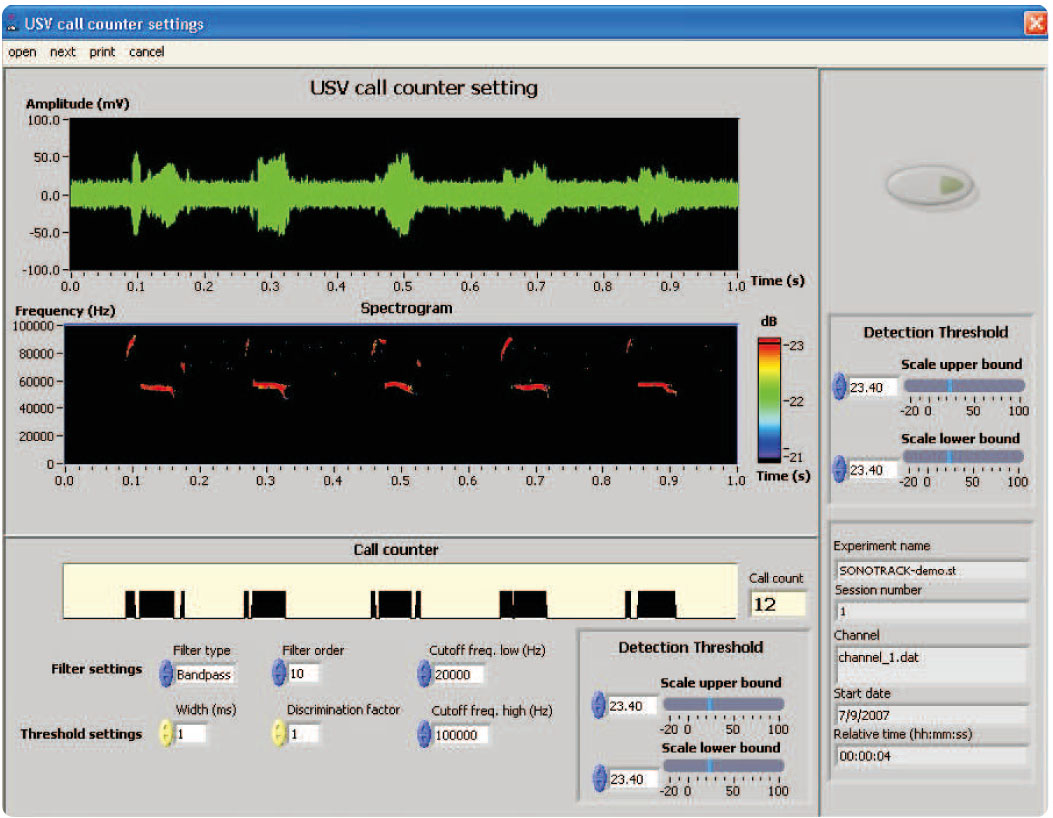Click the 'Call counter' heading text
The width and height of the screenshot is (1053, 818).
coord(396,549)
